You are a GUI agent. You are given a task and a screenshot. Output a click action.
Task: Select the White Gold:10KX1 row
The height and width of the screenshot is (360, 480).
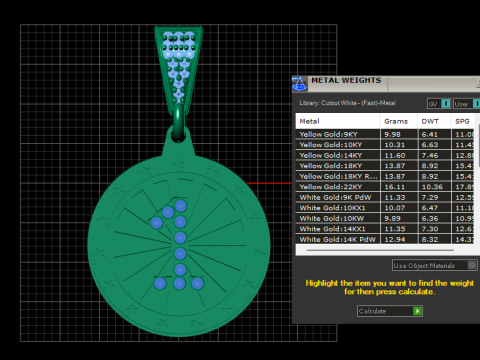[x=385, y=208]
